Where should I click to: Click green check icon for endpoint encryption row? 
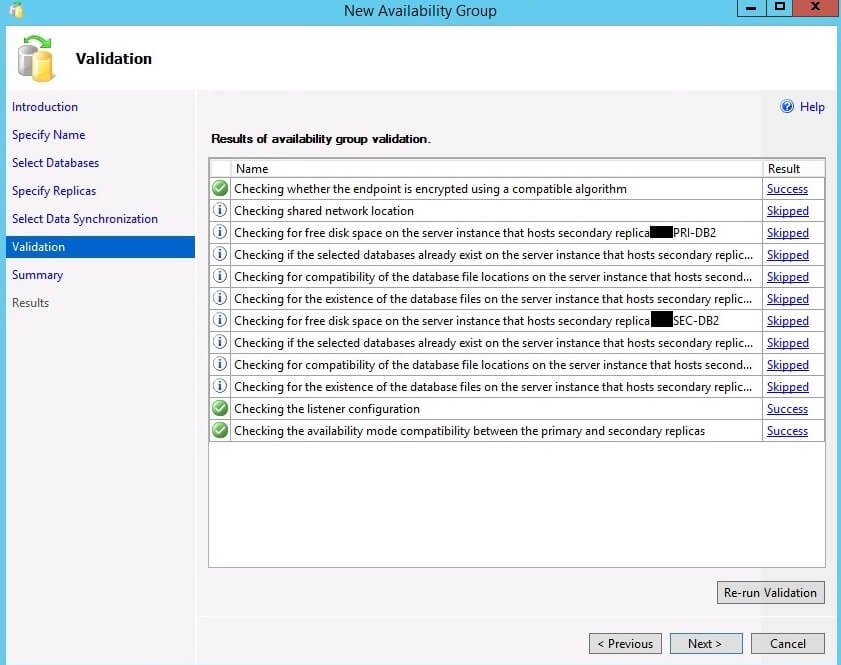click(x=220, y=189)
